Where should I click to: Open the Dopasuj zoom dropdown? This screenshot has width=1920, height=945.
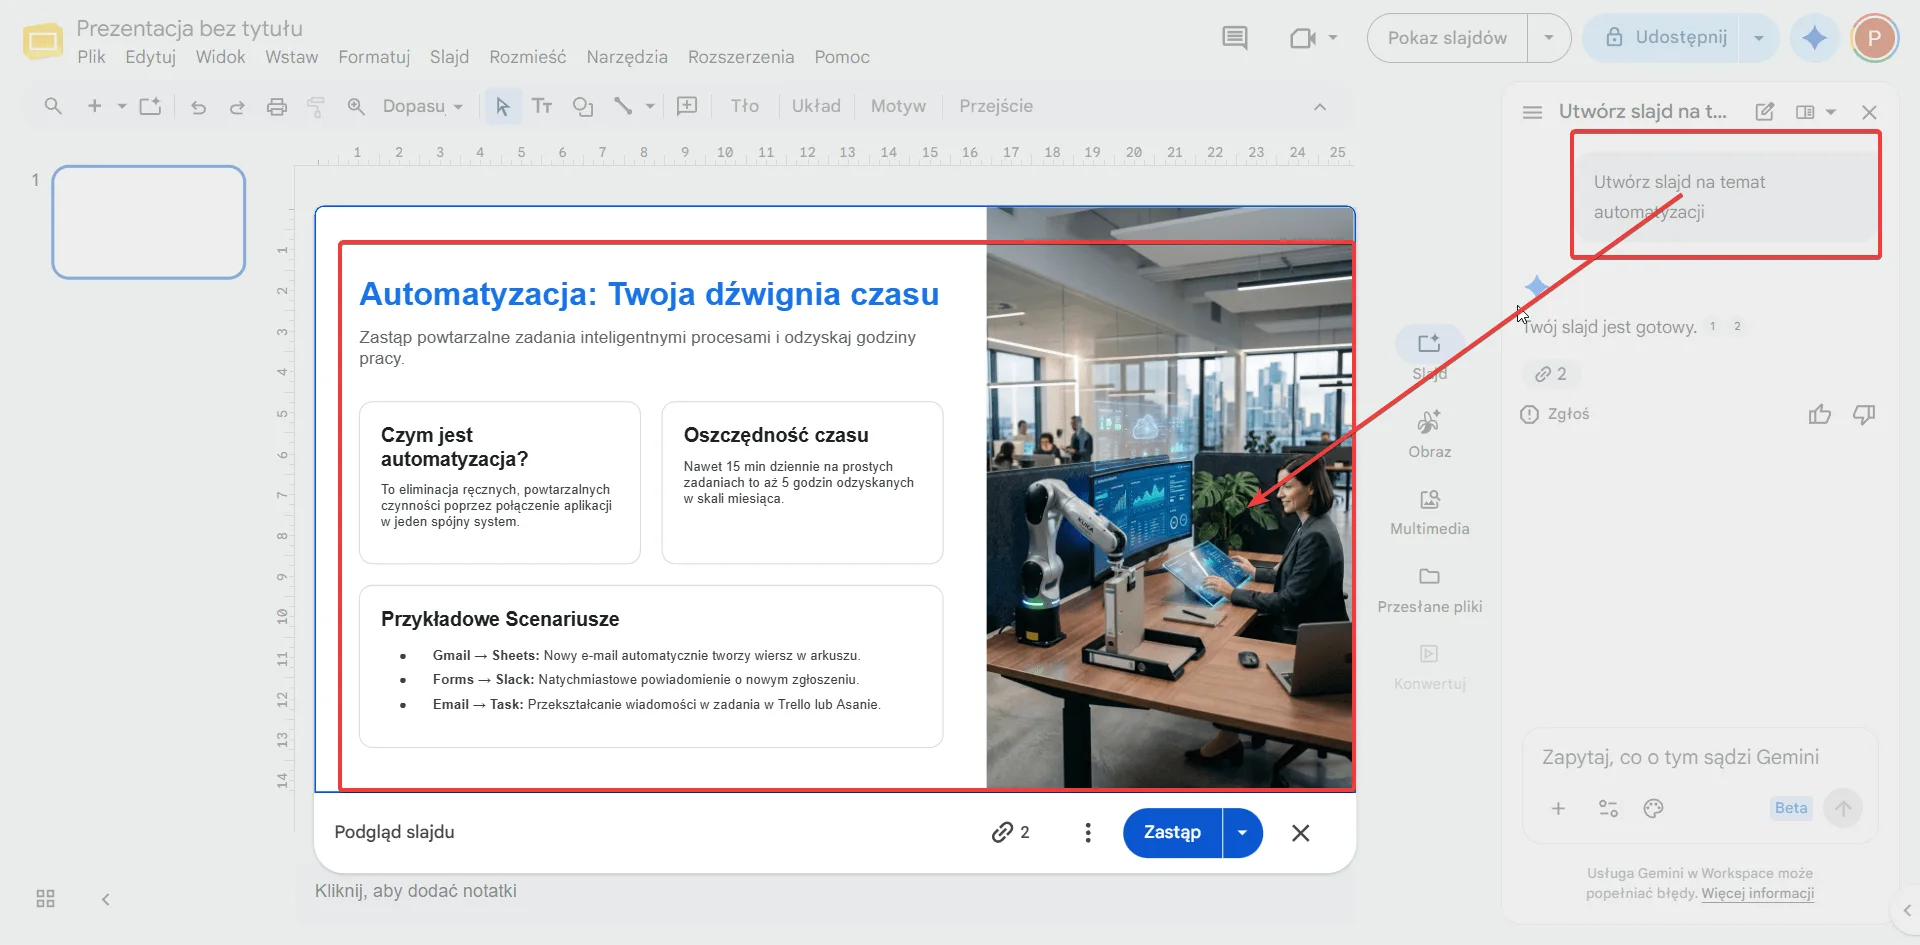pyautogui.click(x=423, y=106)
